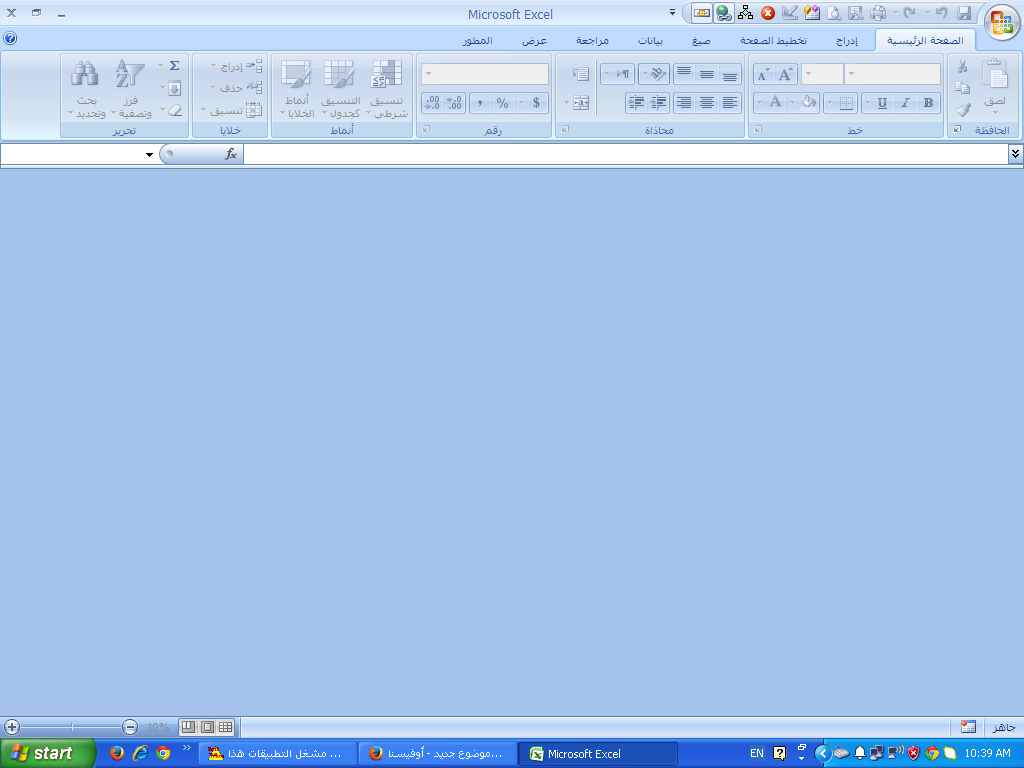
Task: Toggle bottom vertical align button
Action: pyautogui.click(x=729, y=74)
